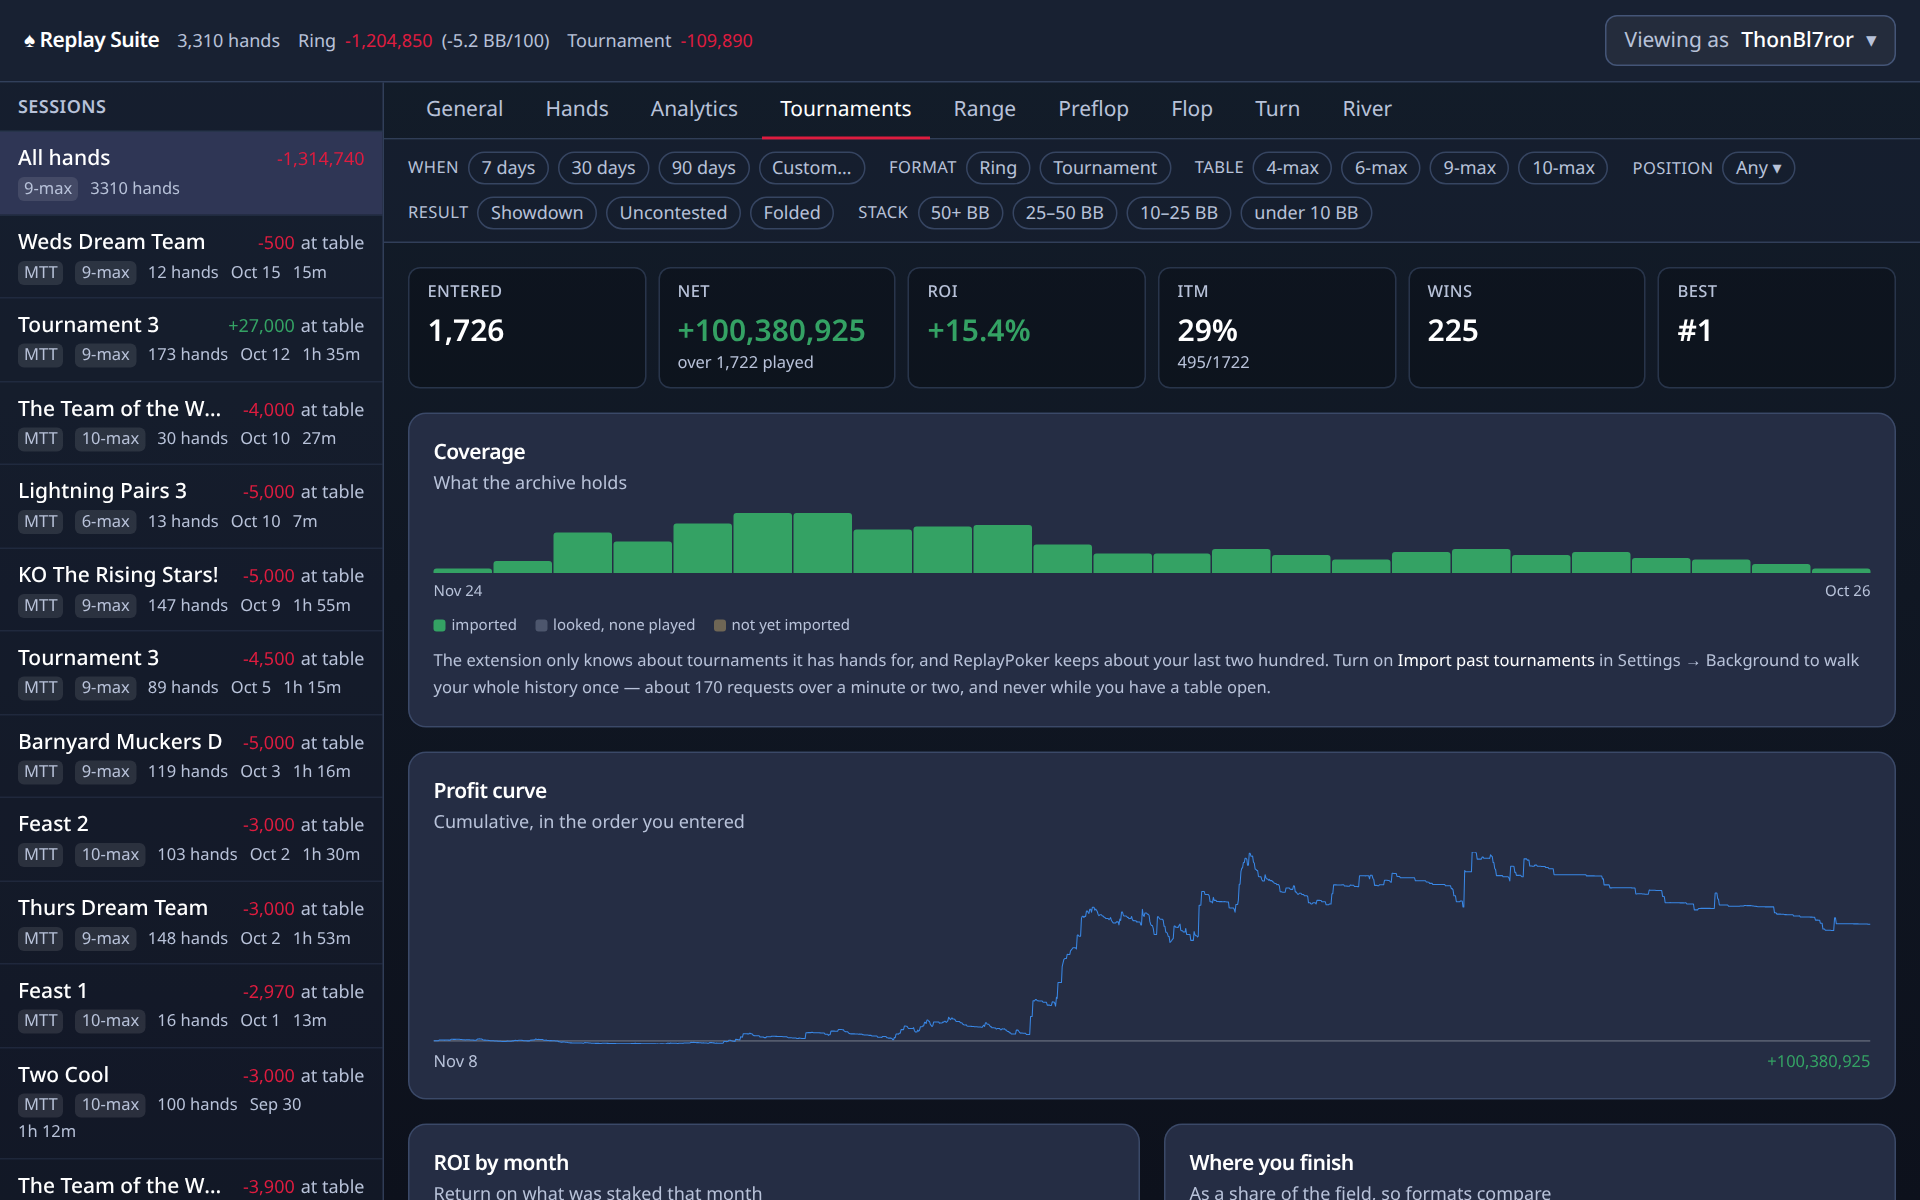Screen dimensions: 1920x1200
Task: Filter results by Showdown
Action: pos(536,213)
